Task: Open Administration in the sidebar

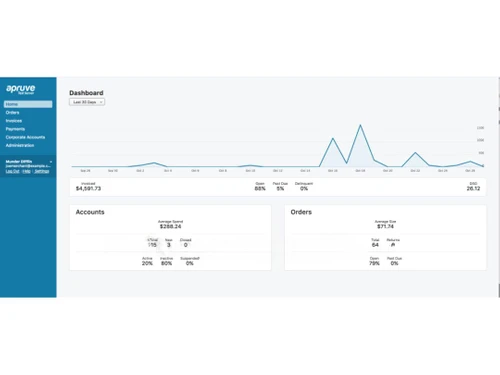Action: click(x=20, y=145)
